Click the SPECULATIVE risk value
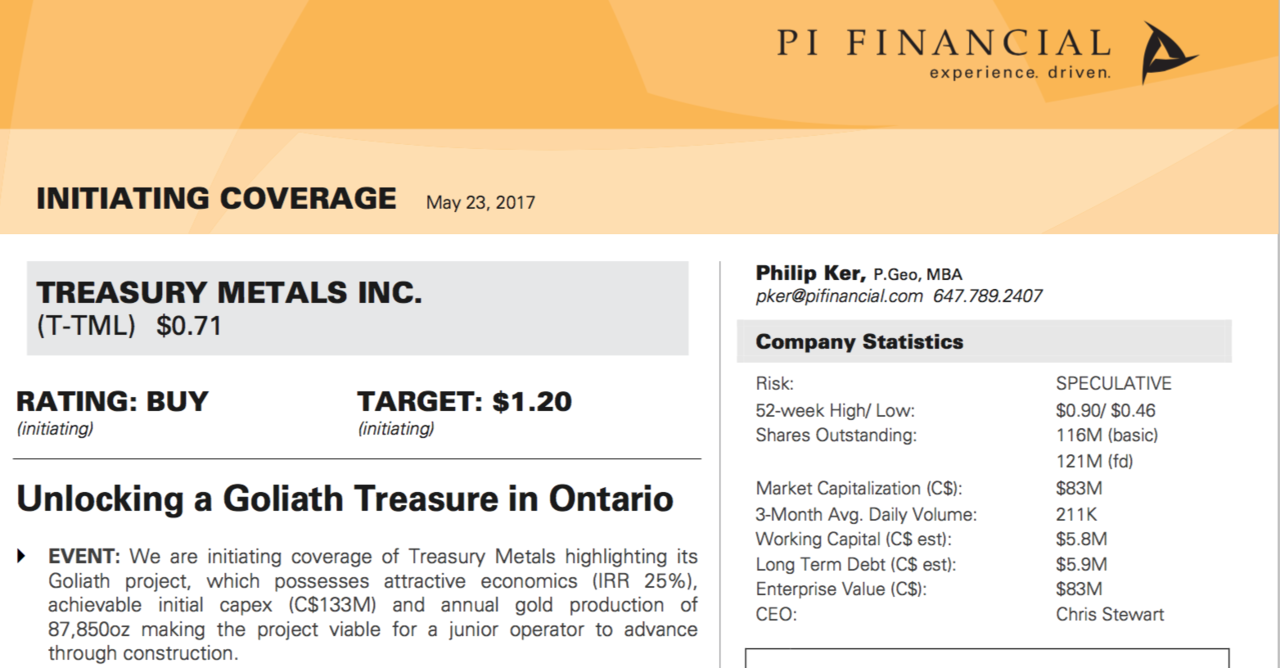Viewport: 1280px width, 668px height. click(1113, 384)
